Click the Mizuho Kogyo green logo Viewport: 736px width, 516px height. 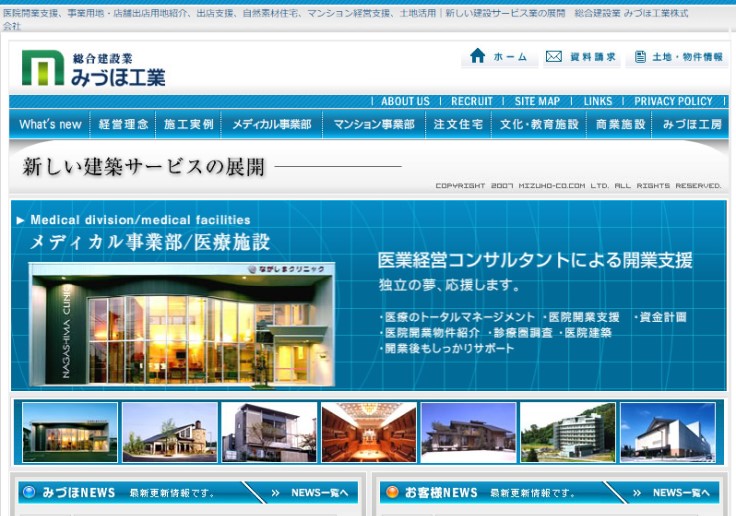pyautogui.click(x=43, y=68)
